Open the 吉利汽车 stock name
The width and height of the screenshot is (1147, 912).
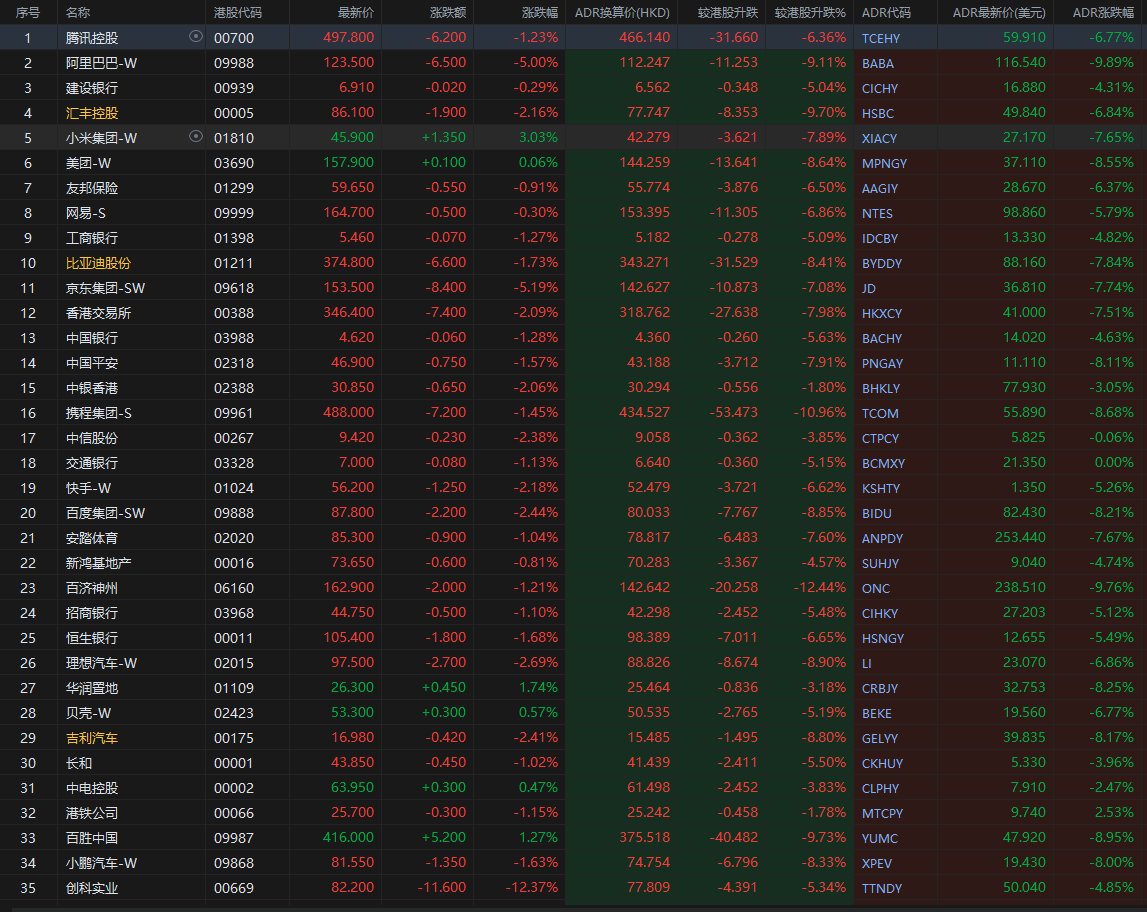tap(91, 737)
